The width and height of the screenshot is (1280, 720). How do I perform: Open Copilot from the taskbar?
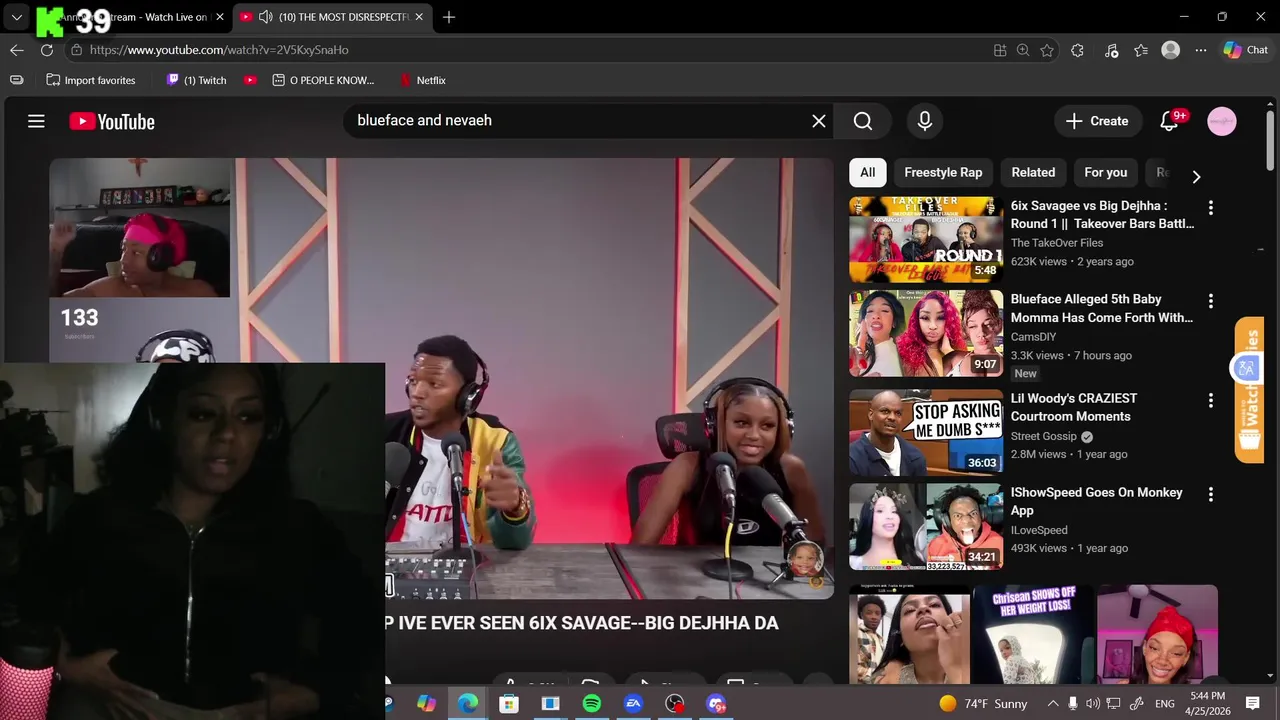[426, 704]
